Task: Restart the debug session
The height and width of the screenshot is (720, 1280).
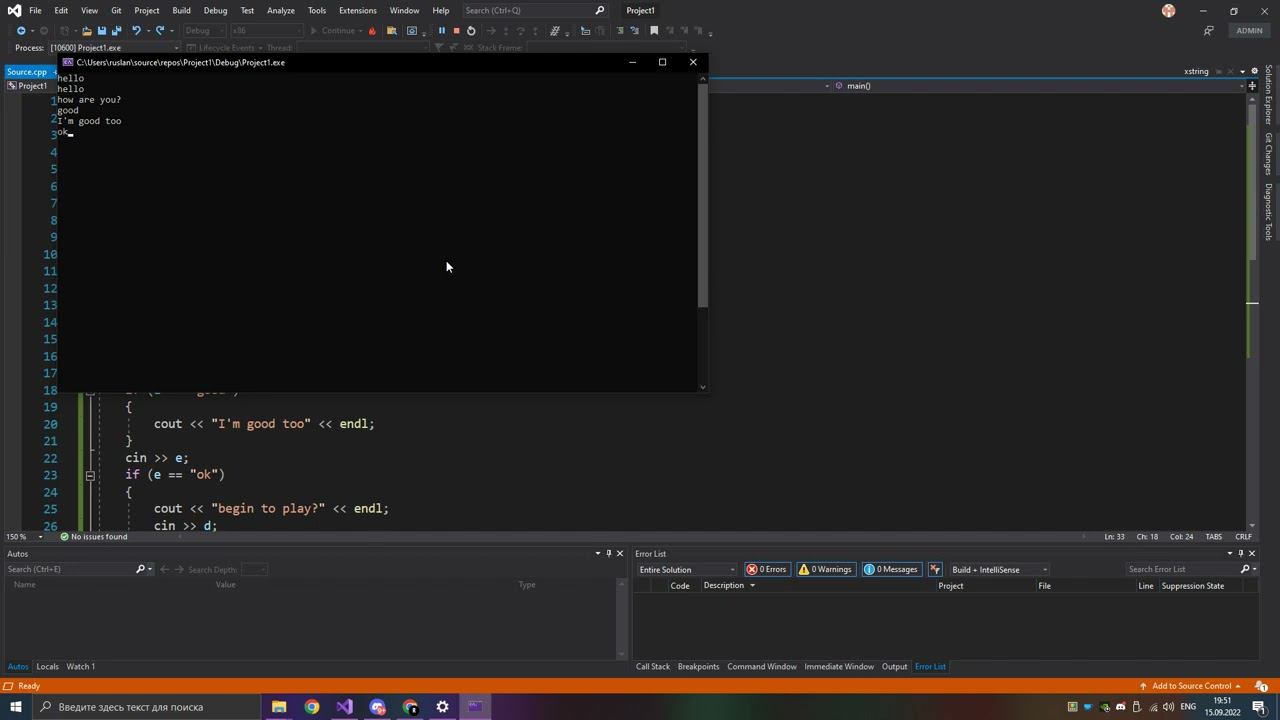Action: [x=471, y=30]
